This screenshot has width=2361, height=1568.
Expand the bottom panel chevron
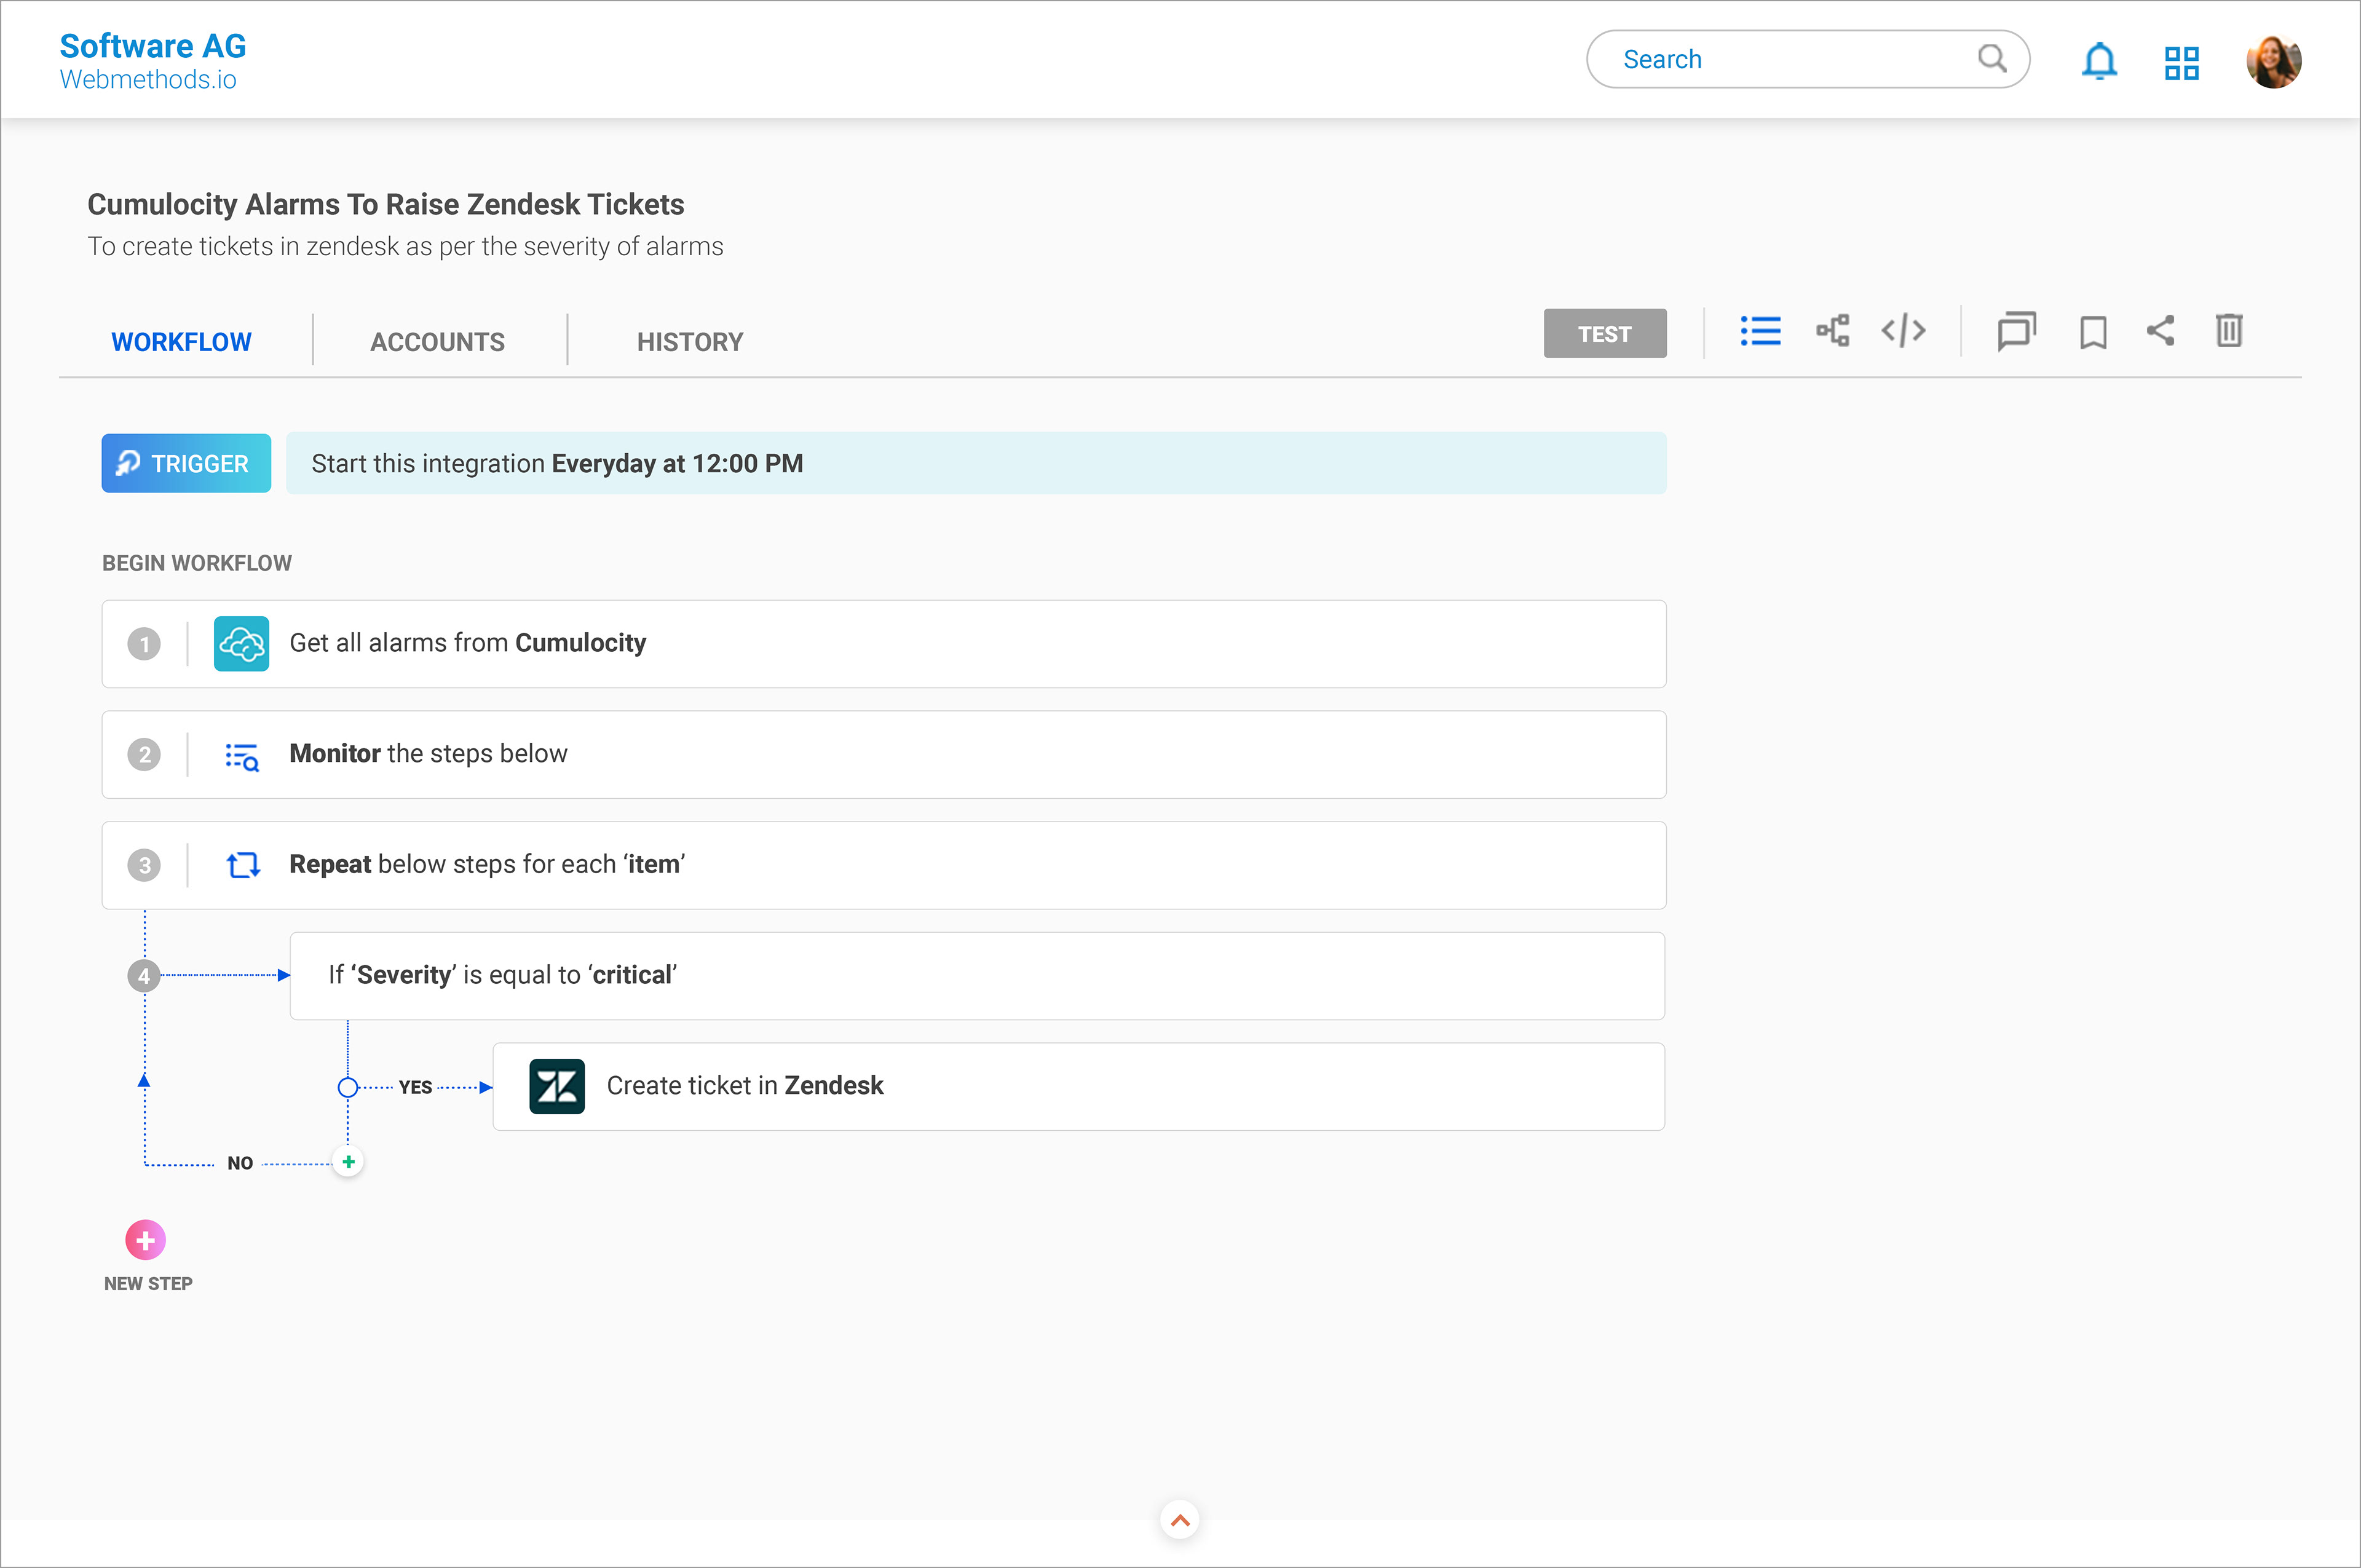point(1180,1521)
